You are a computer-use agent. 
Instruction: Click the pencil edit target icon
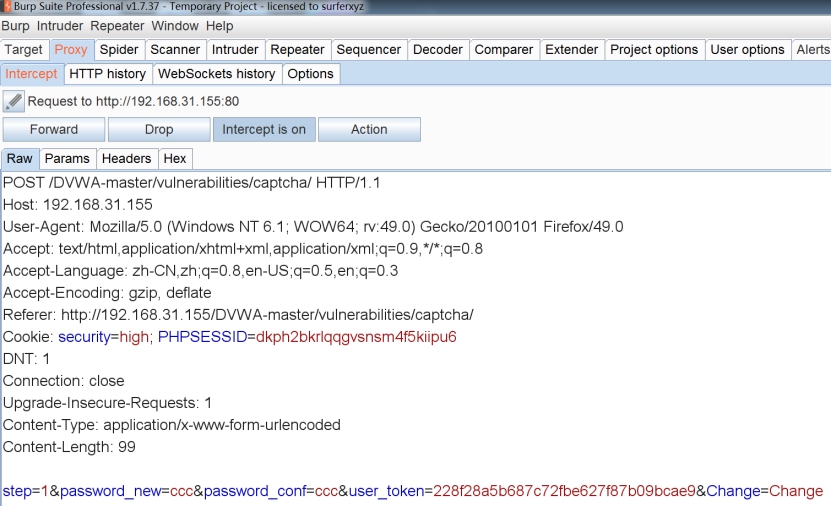click(14, 101)
